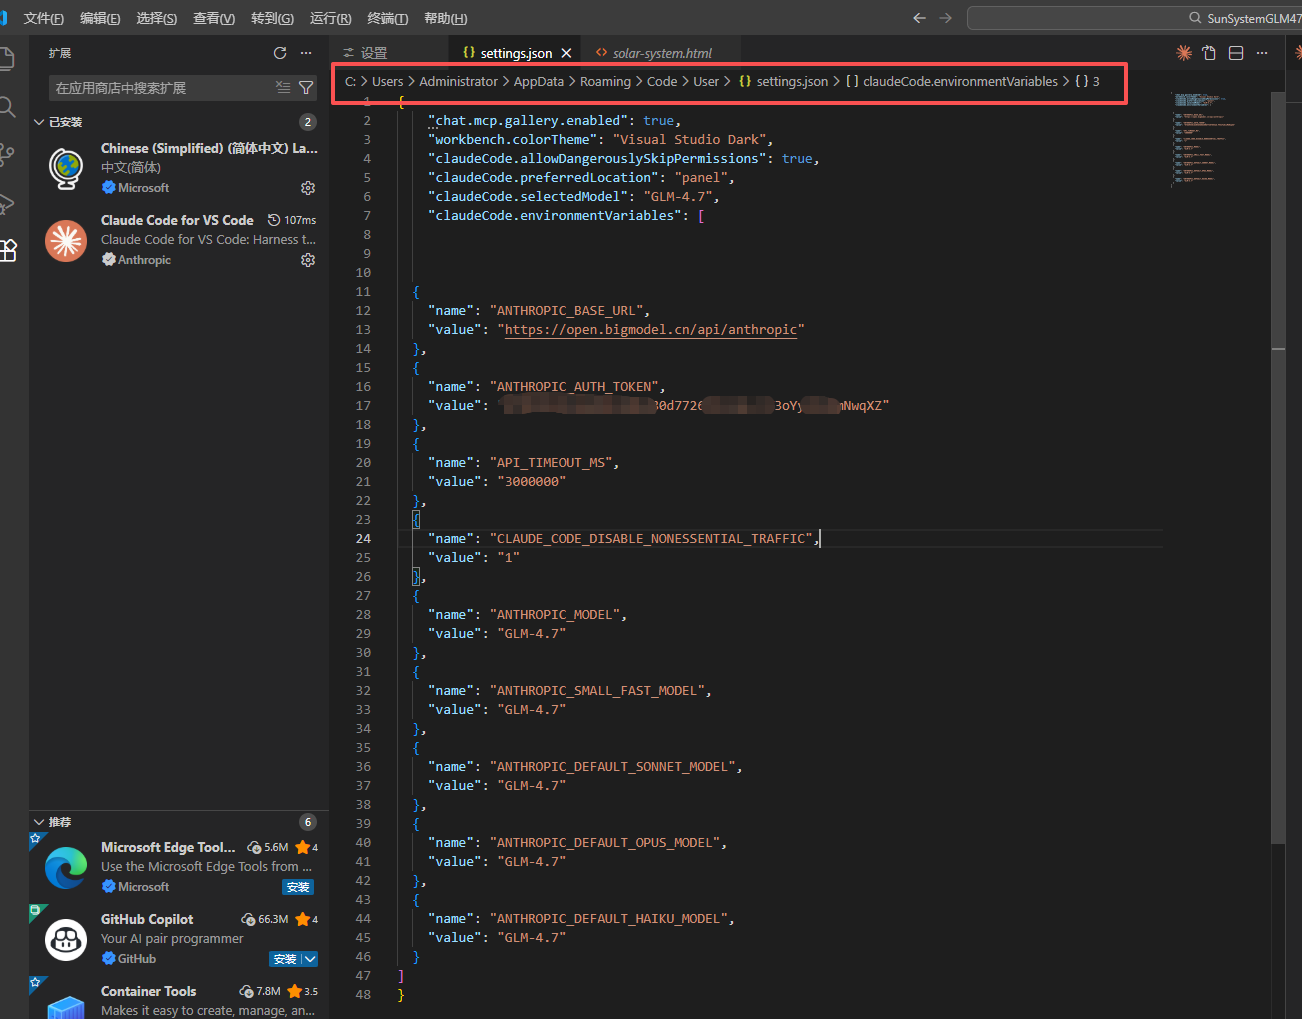Install GitHub Copilot extension
This screenshot has height=1019, width=1302.
(285, 959)
